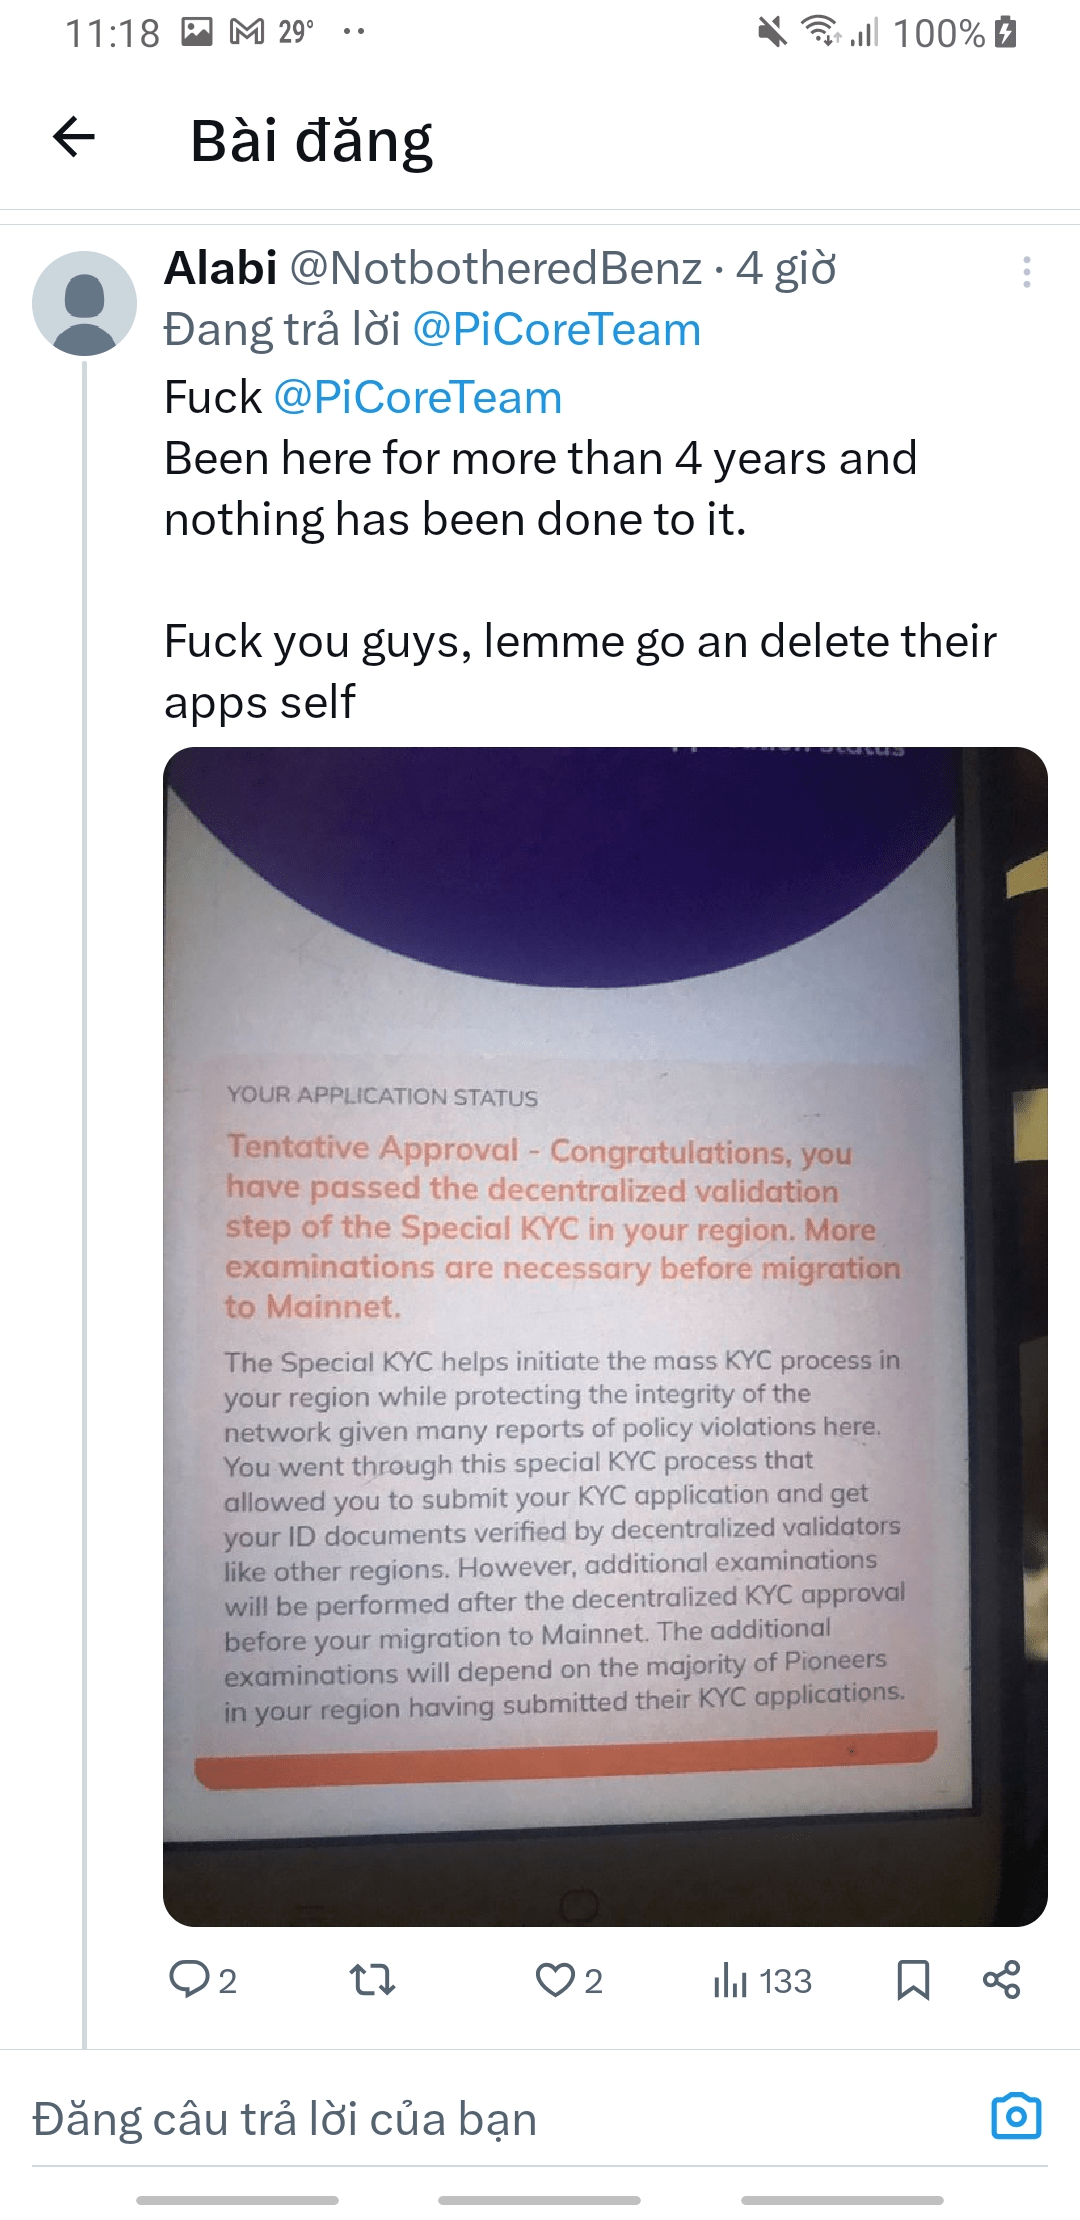Tap the back arrow icon
This screenshot has height=2220, width=1080.
74,138
